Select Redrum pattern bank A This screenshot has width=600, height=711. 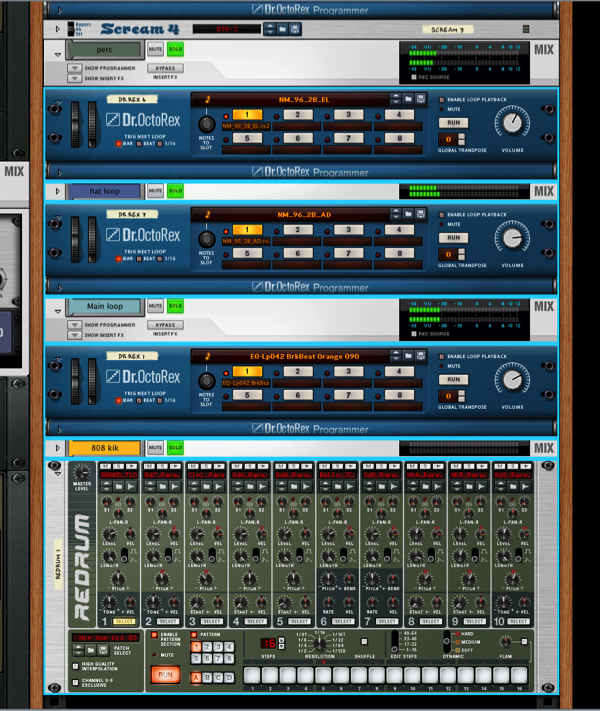point(196,677)
